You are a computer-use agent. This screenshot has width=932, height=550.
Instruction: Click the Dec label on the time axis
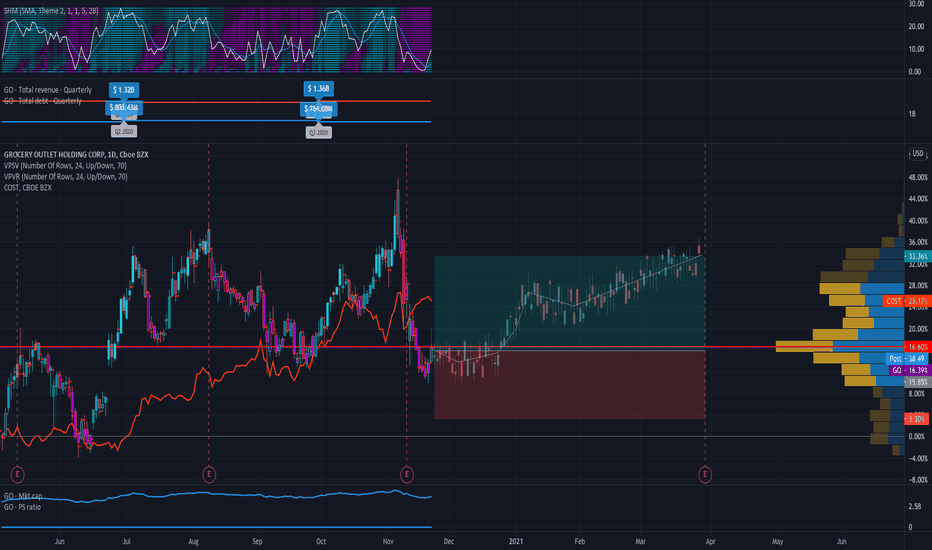click(449, 542)
